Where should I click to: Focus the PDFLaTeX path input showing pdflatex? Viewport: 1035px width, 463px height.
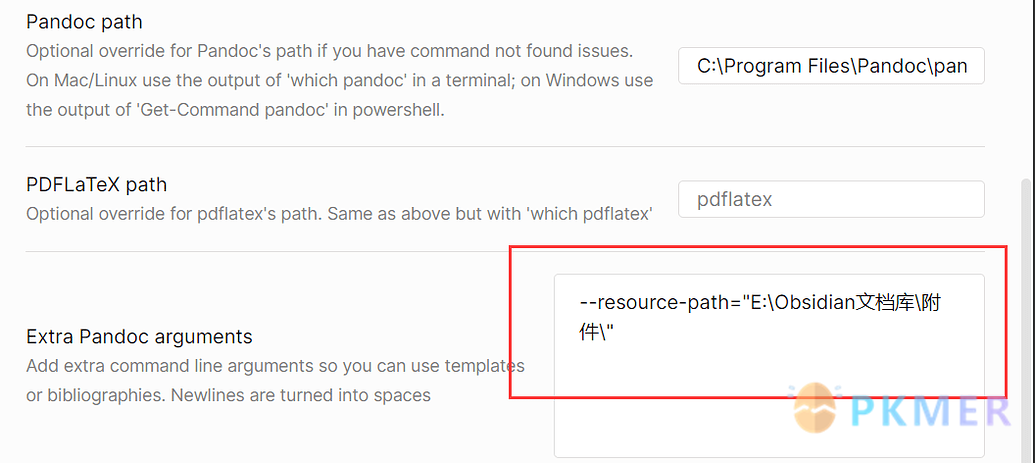pyautogui.click(x=831, y=199)
